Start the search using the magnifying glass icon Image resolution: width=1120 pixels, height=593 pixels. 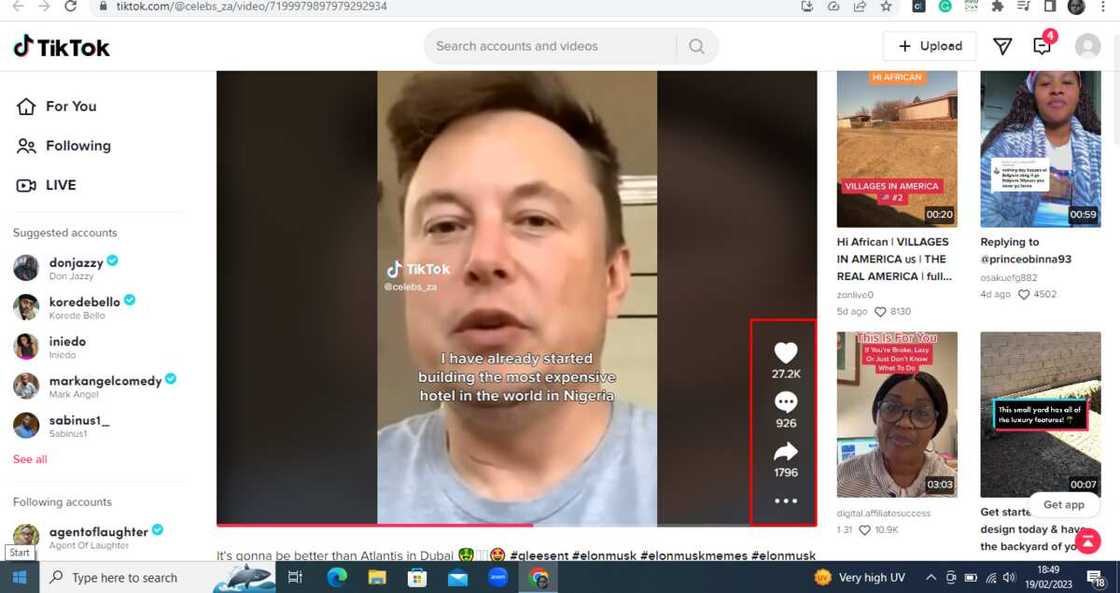pos(696,45)
